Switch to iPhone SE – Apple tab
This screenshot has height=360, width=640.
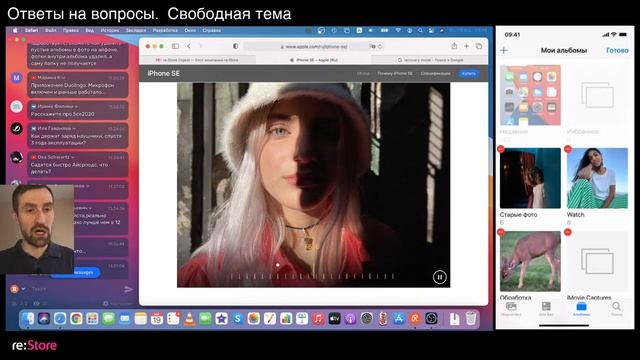(313, 60)
